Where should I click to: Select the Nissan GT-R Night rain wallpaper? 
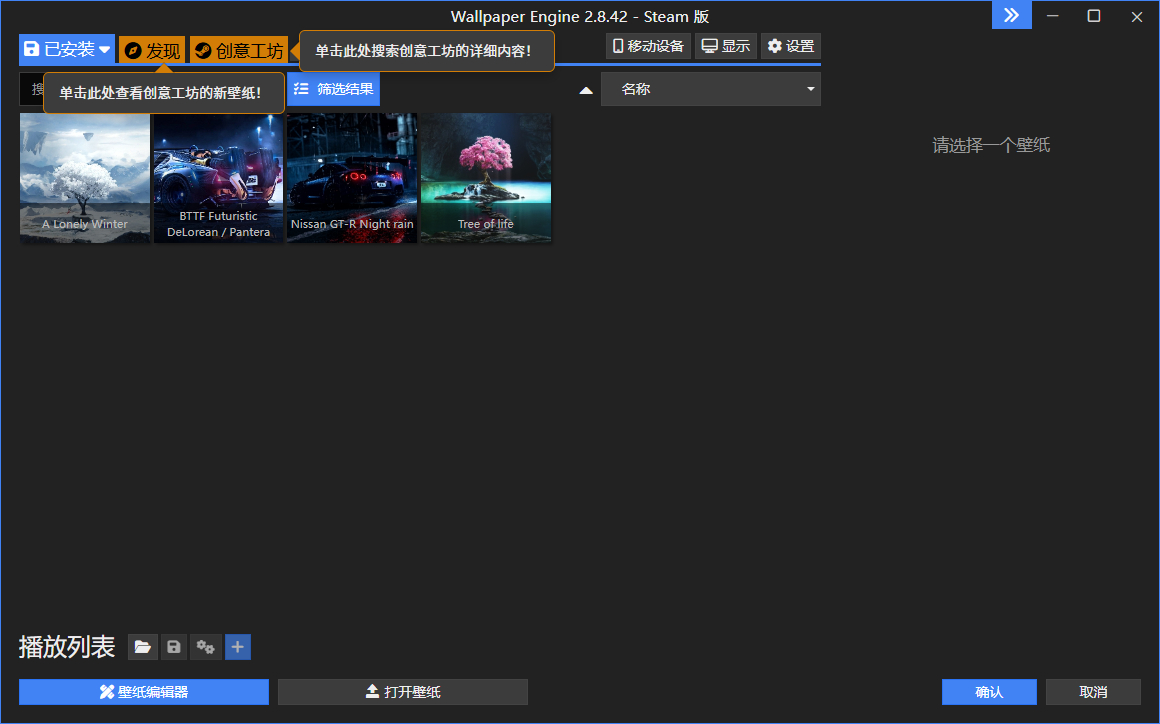click(352, 178)
